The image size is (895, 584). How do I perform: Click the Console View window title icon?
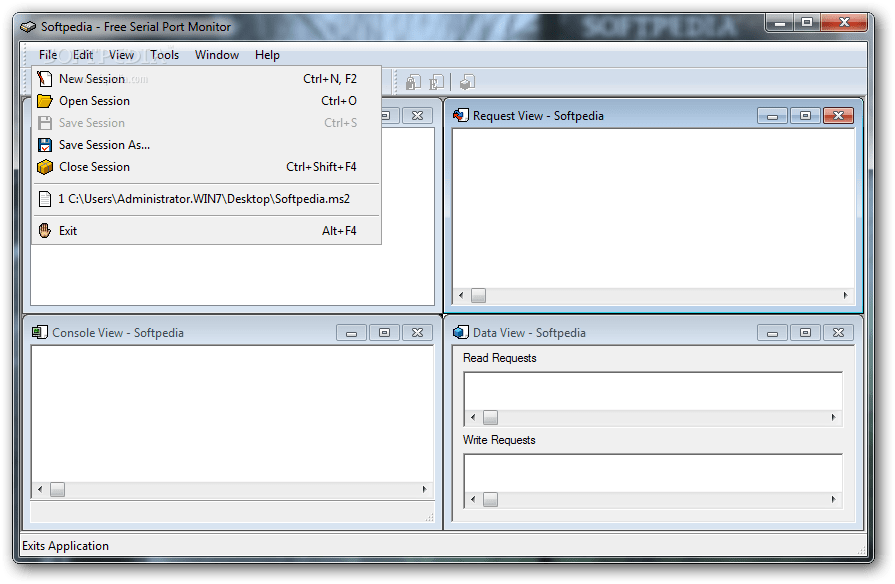39,332
